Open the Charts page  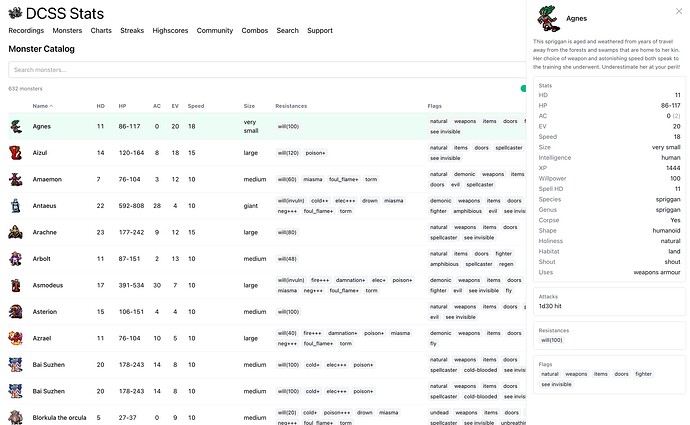click(101, 30)
